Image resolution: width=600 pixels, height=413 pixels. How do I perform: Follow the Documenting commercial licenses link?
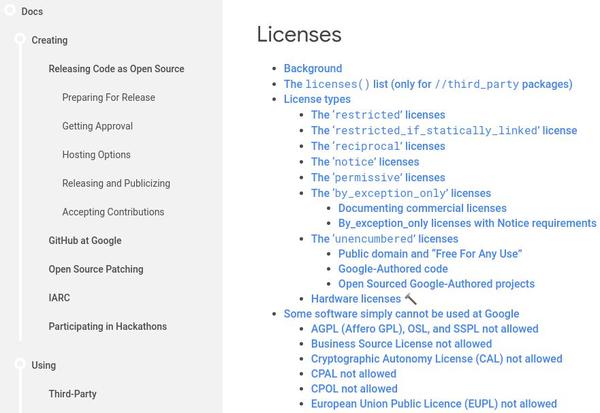click(422, 208)
